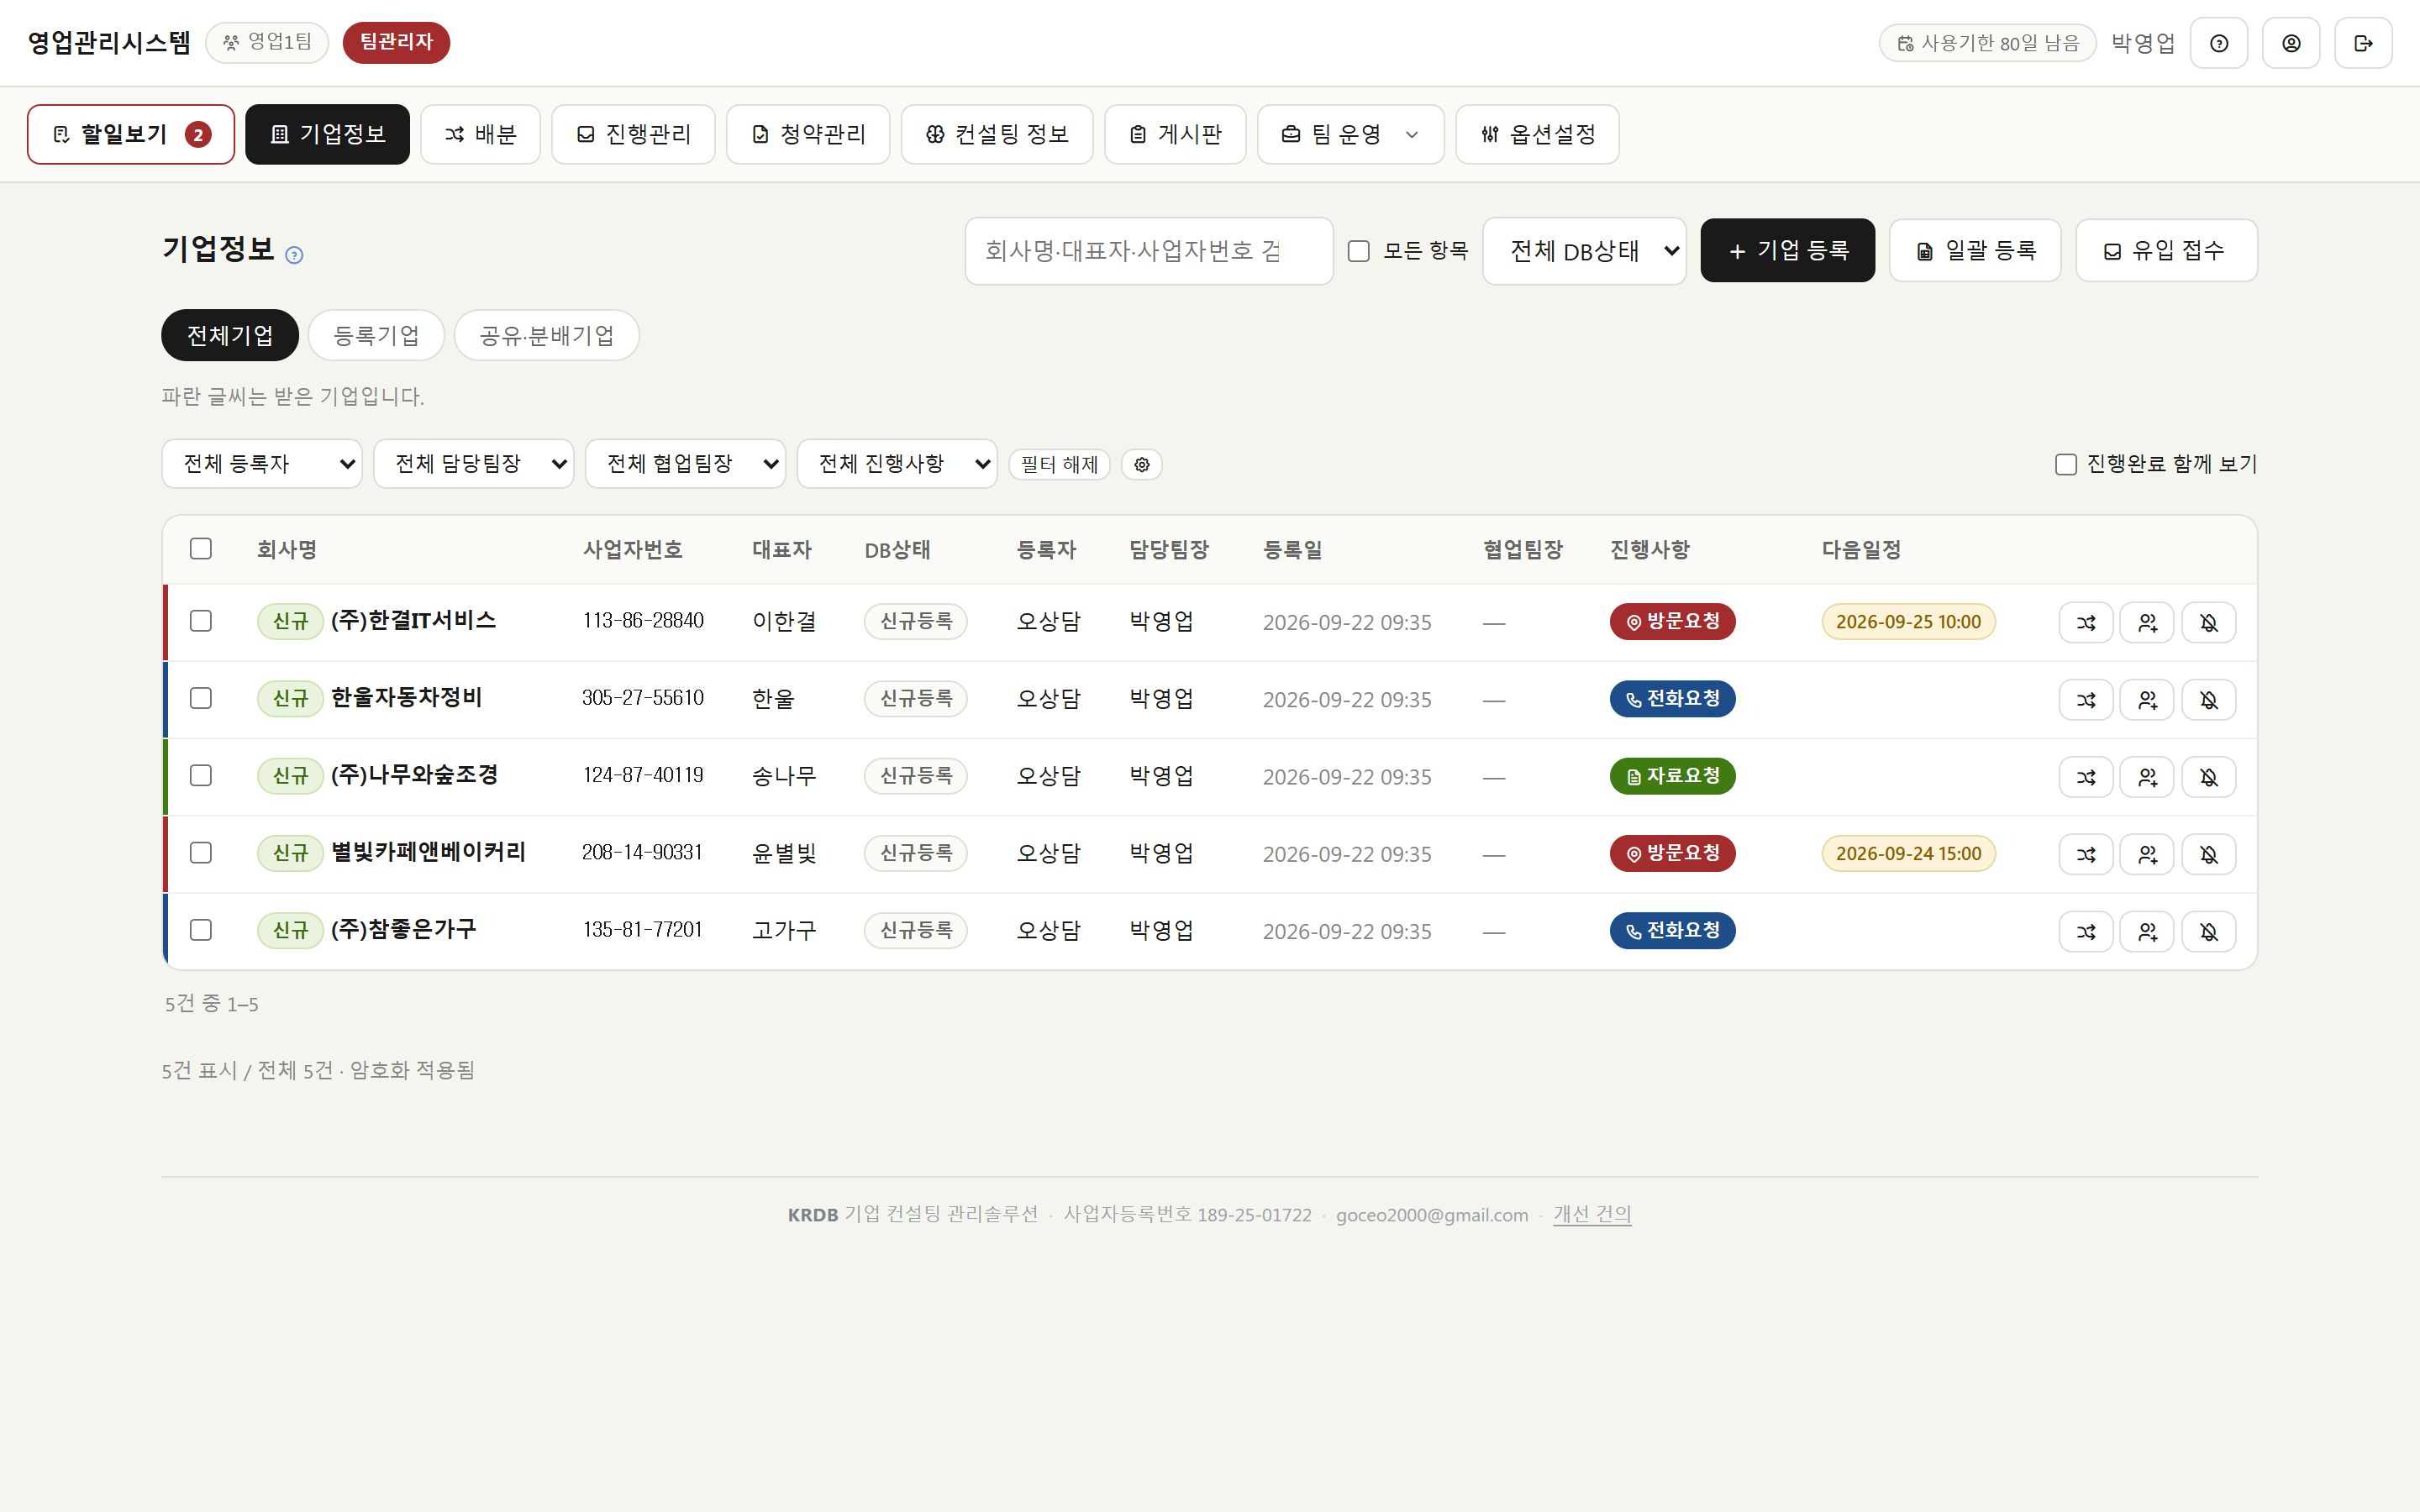Check the (주)참좋은가구 row checkbox
The width and height of the screenshot is (2420, 1512).
pyautogui.click(x=201, y=930)
